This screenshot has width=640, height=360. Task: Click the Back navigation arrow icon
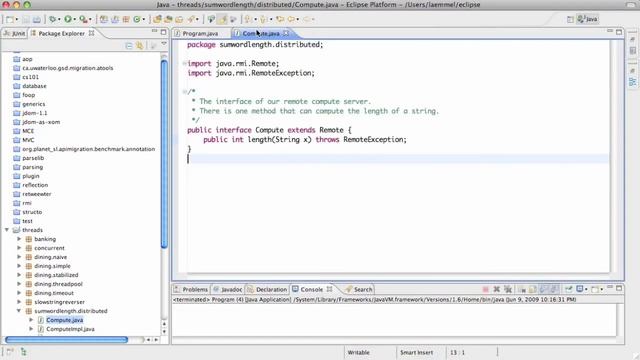pyautogui.click(x=291, y=19)
